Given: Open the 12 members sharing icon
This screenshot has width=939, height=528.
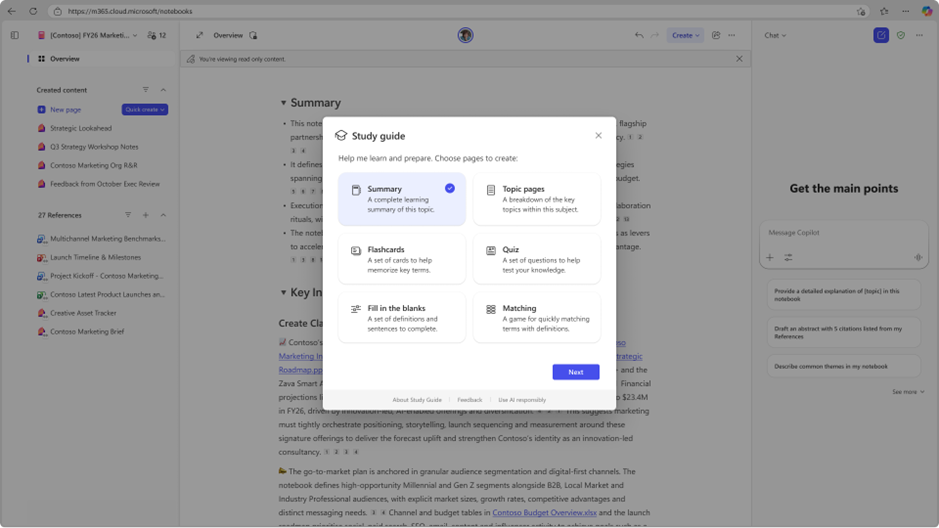Looking at the screenshot, I should 156,35.
